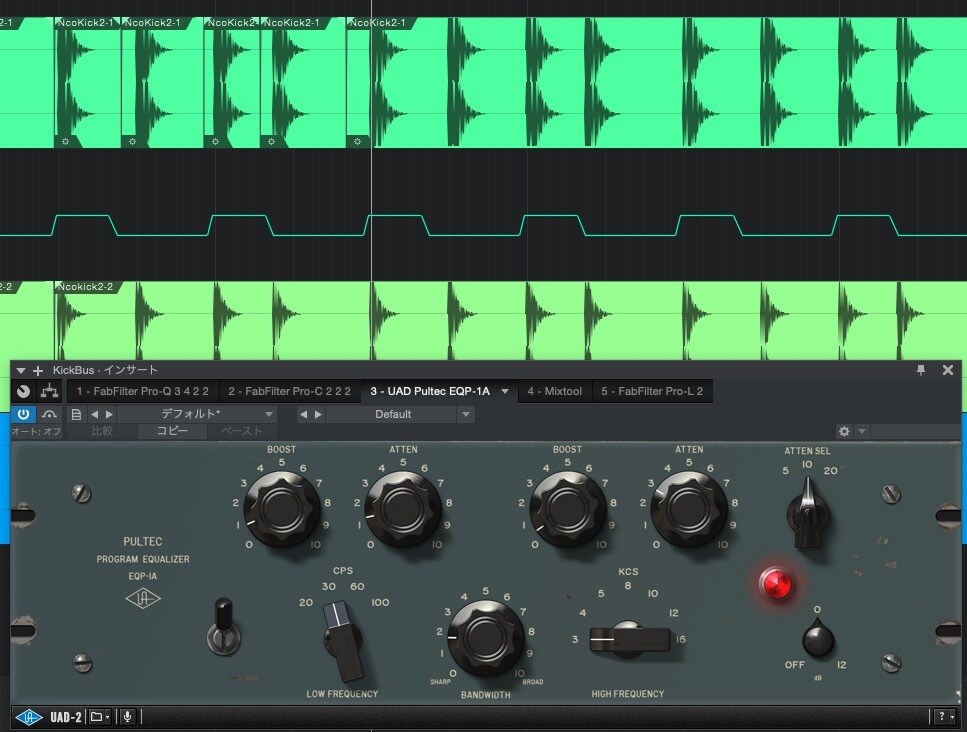Flip the Pultec EQ in/out toggle switch
Screen dimensions: 967x732
[223, 624]
